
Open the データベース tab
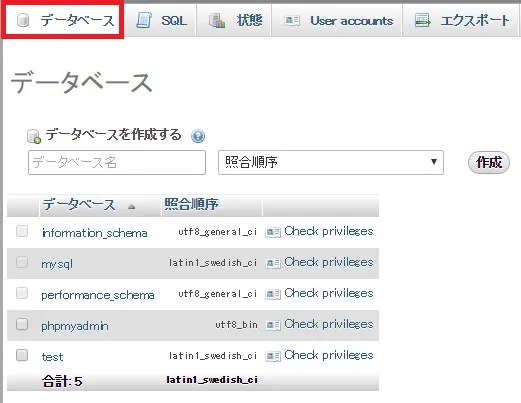coord(62,20)
